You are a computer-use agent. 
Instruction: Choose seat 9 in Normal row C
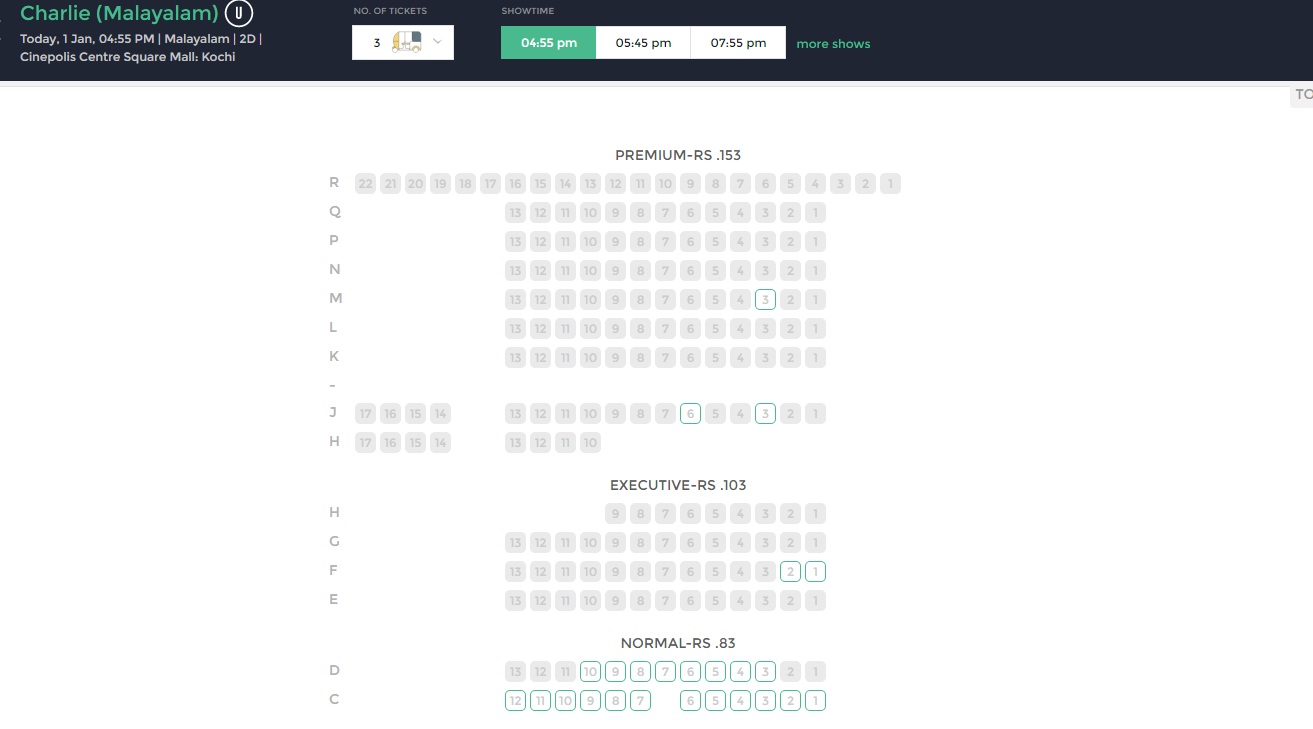(590, 701)
